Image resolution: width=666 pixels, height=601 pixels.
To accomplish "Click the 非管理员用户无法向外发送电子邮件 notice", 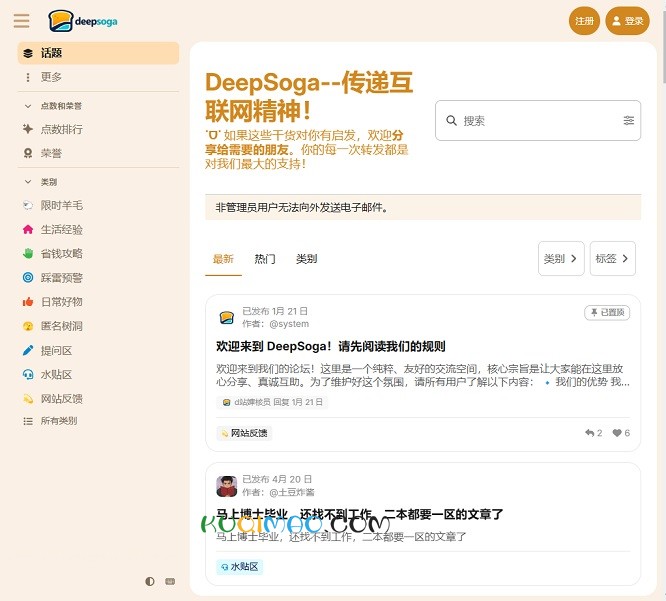I will [423, 207].
